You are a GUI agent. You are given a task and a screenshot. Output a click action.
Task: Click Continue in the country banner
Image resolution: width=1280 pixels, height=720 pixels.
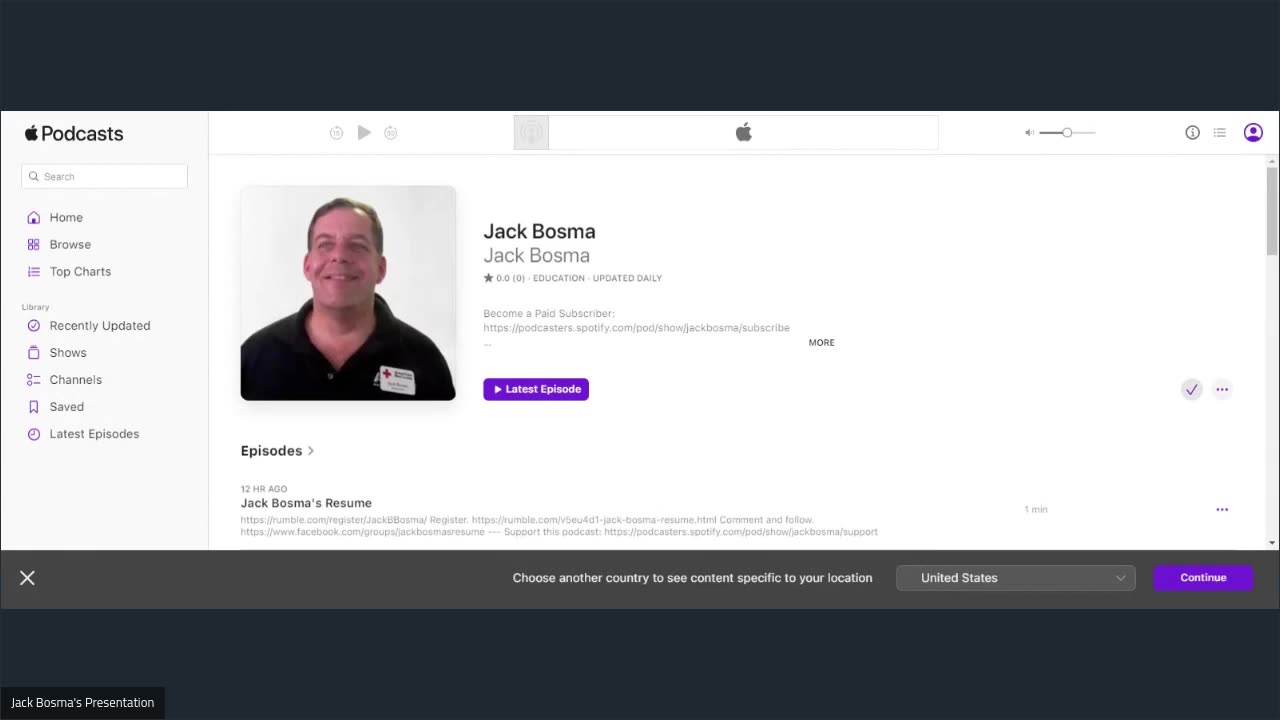coord(1203,578)
